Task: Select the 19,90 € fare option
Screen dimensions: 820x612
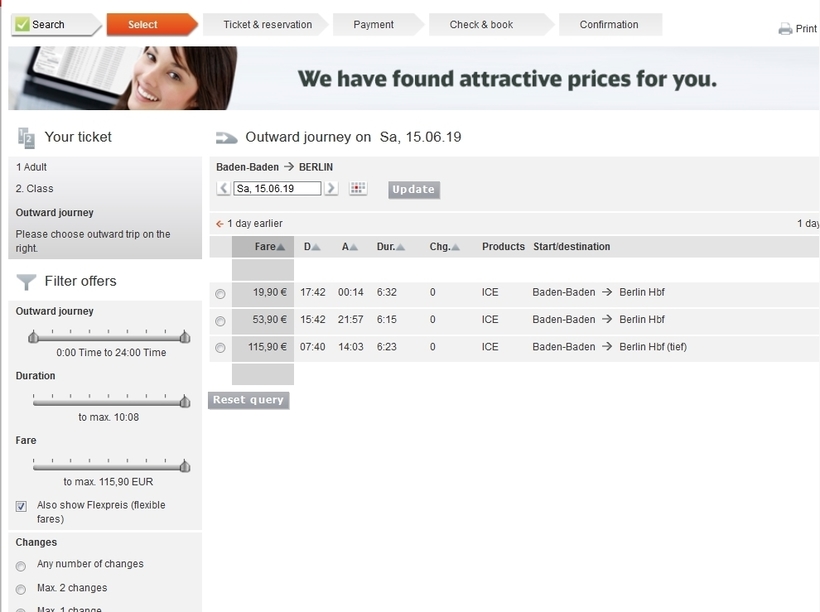Action: click(x=220, y=294)
